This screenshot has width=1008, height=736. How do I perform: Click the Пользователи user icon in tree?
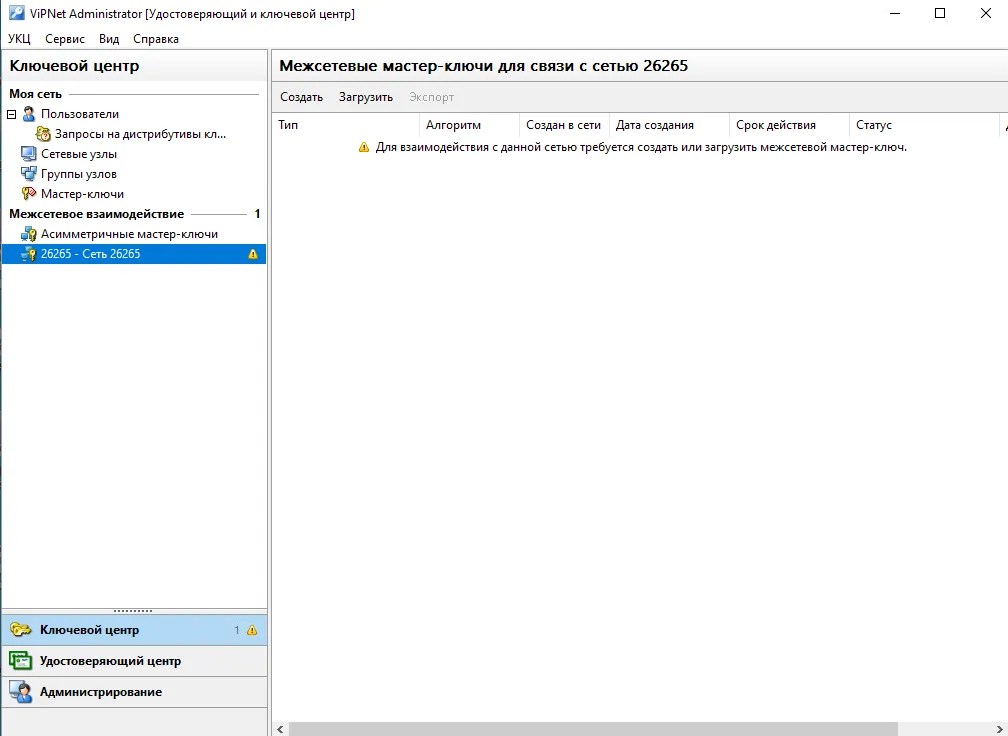point(29,114)
